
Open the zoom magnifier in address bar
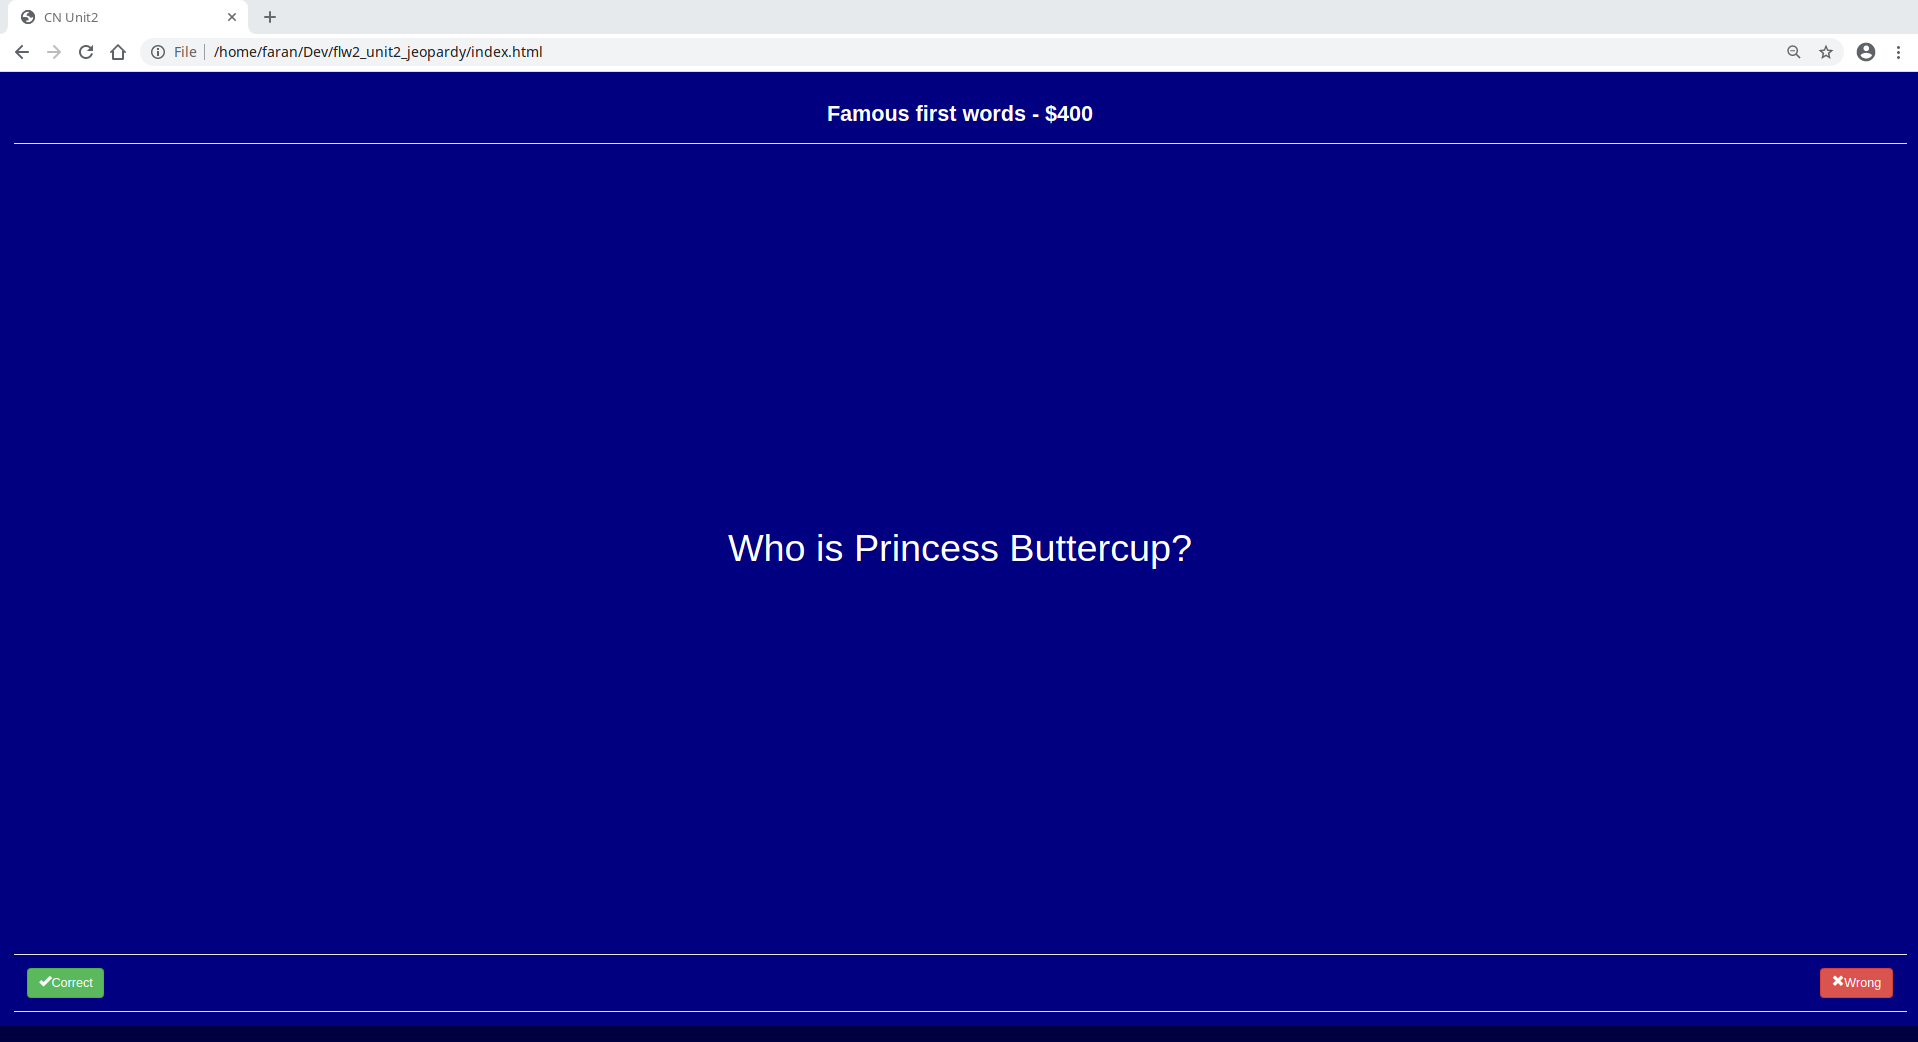coord(1794,52)
